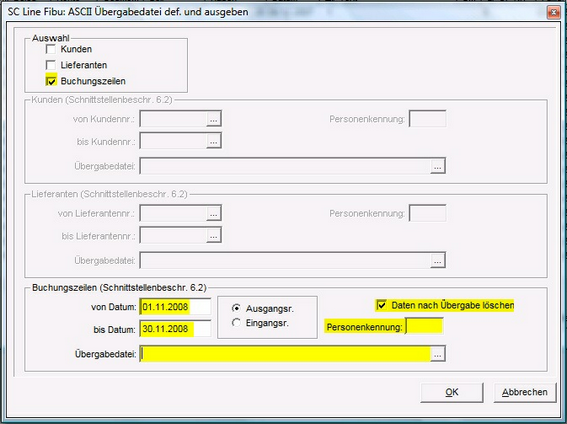The width and height of the screenshot is (567, 424).
Task: Click the Buchungszeilen Personenkennung field
Action: pos(424,326)
